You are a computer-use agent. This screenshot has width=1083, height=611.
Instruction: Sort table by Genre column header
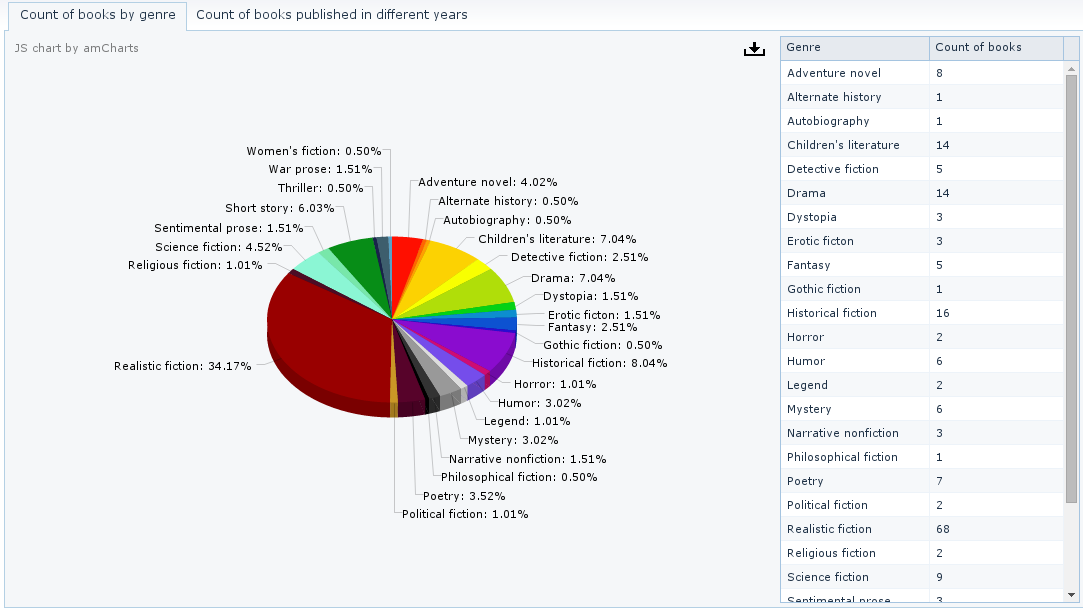pyautogui.click(x=855, y=48)
